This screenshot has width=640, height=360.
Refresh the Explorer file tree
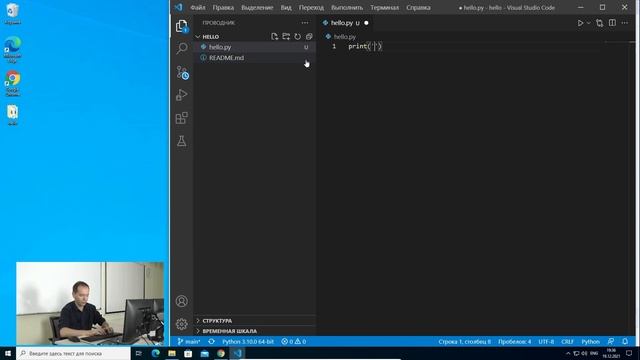click(298, 36)
